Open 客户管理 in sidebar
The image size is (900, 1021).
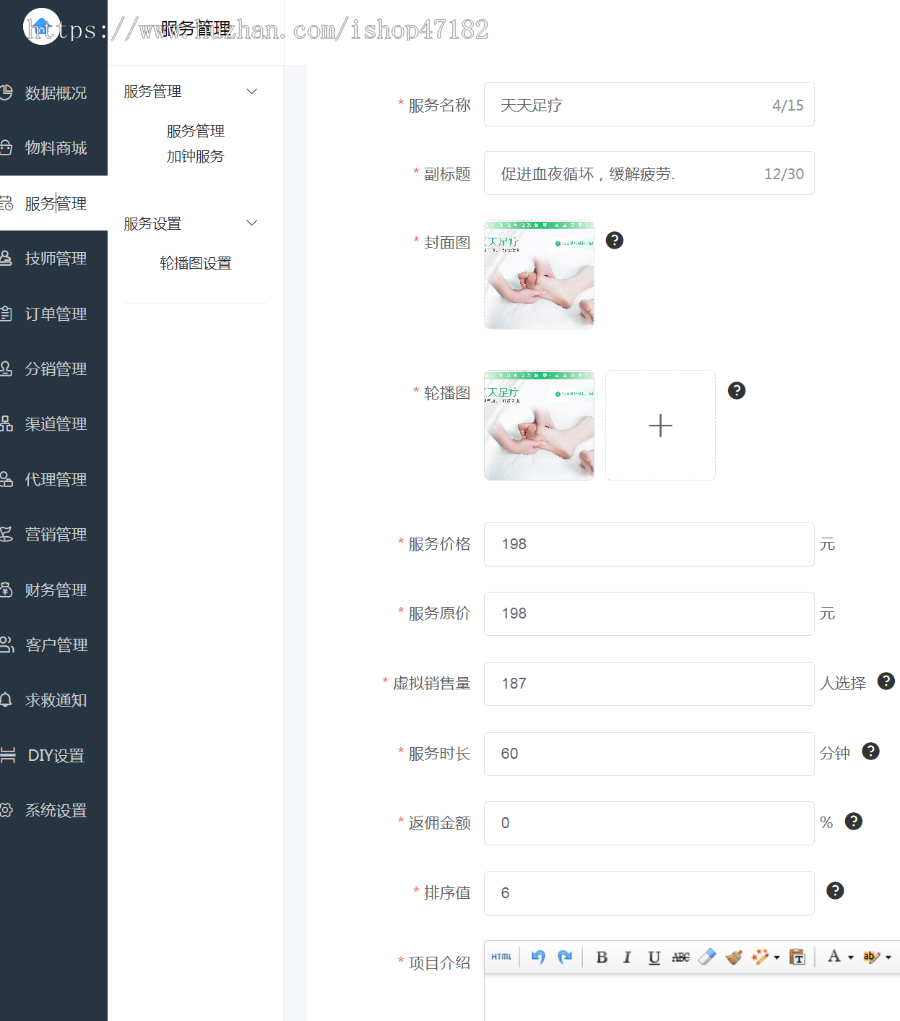pos(53,645)
